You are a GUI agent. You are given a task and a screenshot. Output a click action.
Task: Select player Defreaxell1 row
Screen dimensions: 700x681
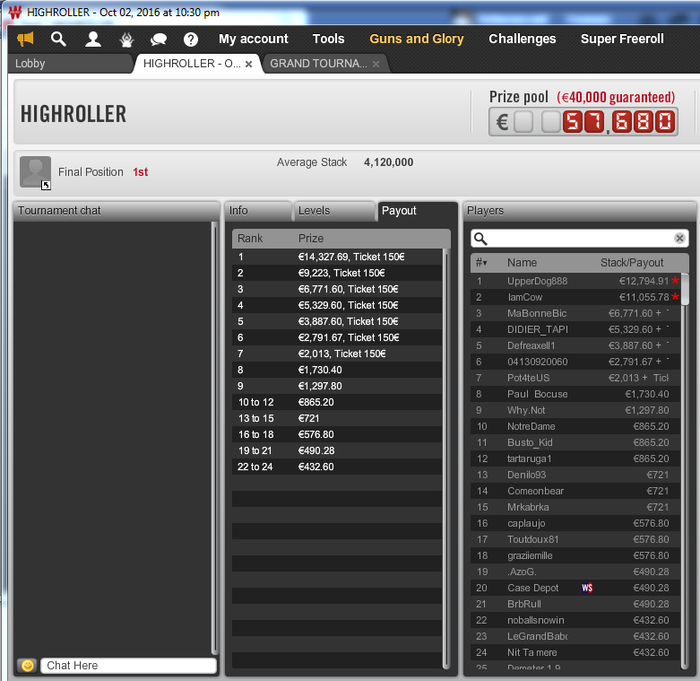pyautogui.click(x=575, y=346)
